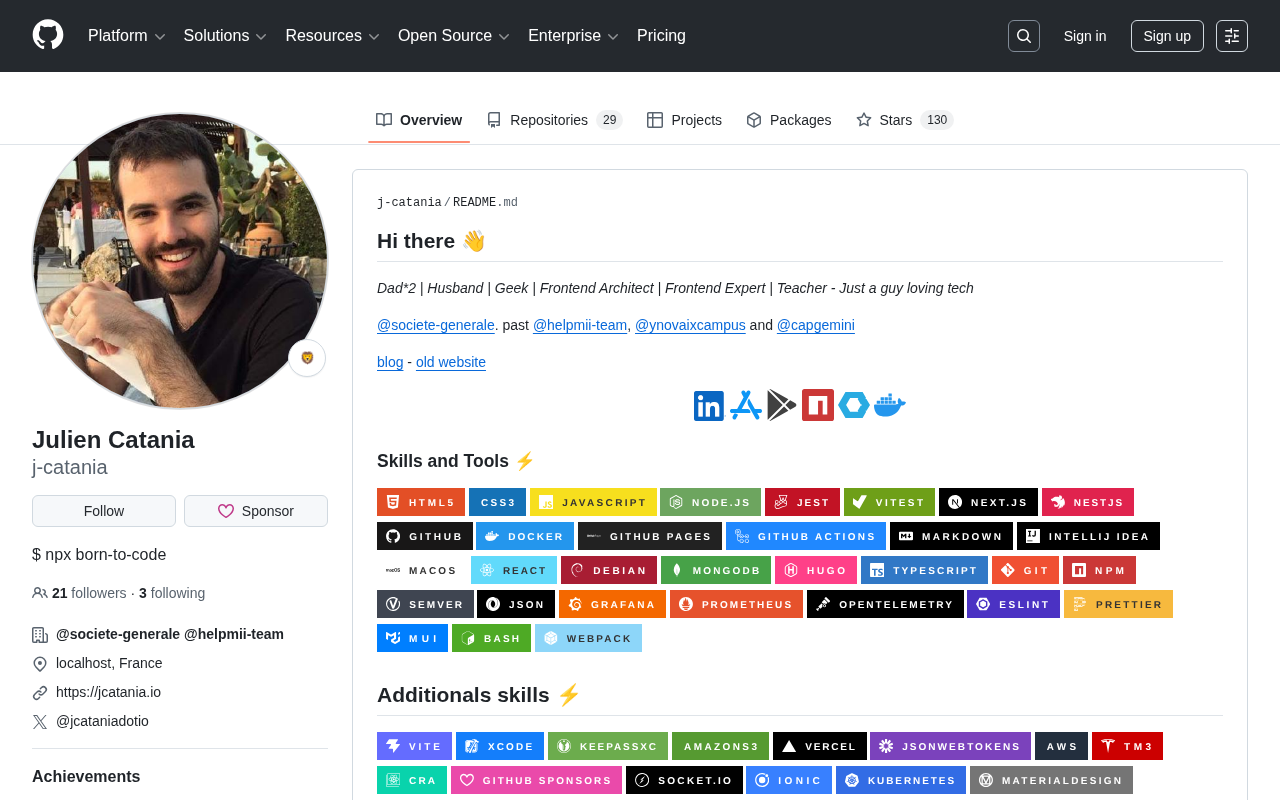Click the ESLint skill badge
The height and width of the screenshot is (800, 1280).
click(1013, 604)
